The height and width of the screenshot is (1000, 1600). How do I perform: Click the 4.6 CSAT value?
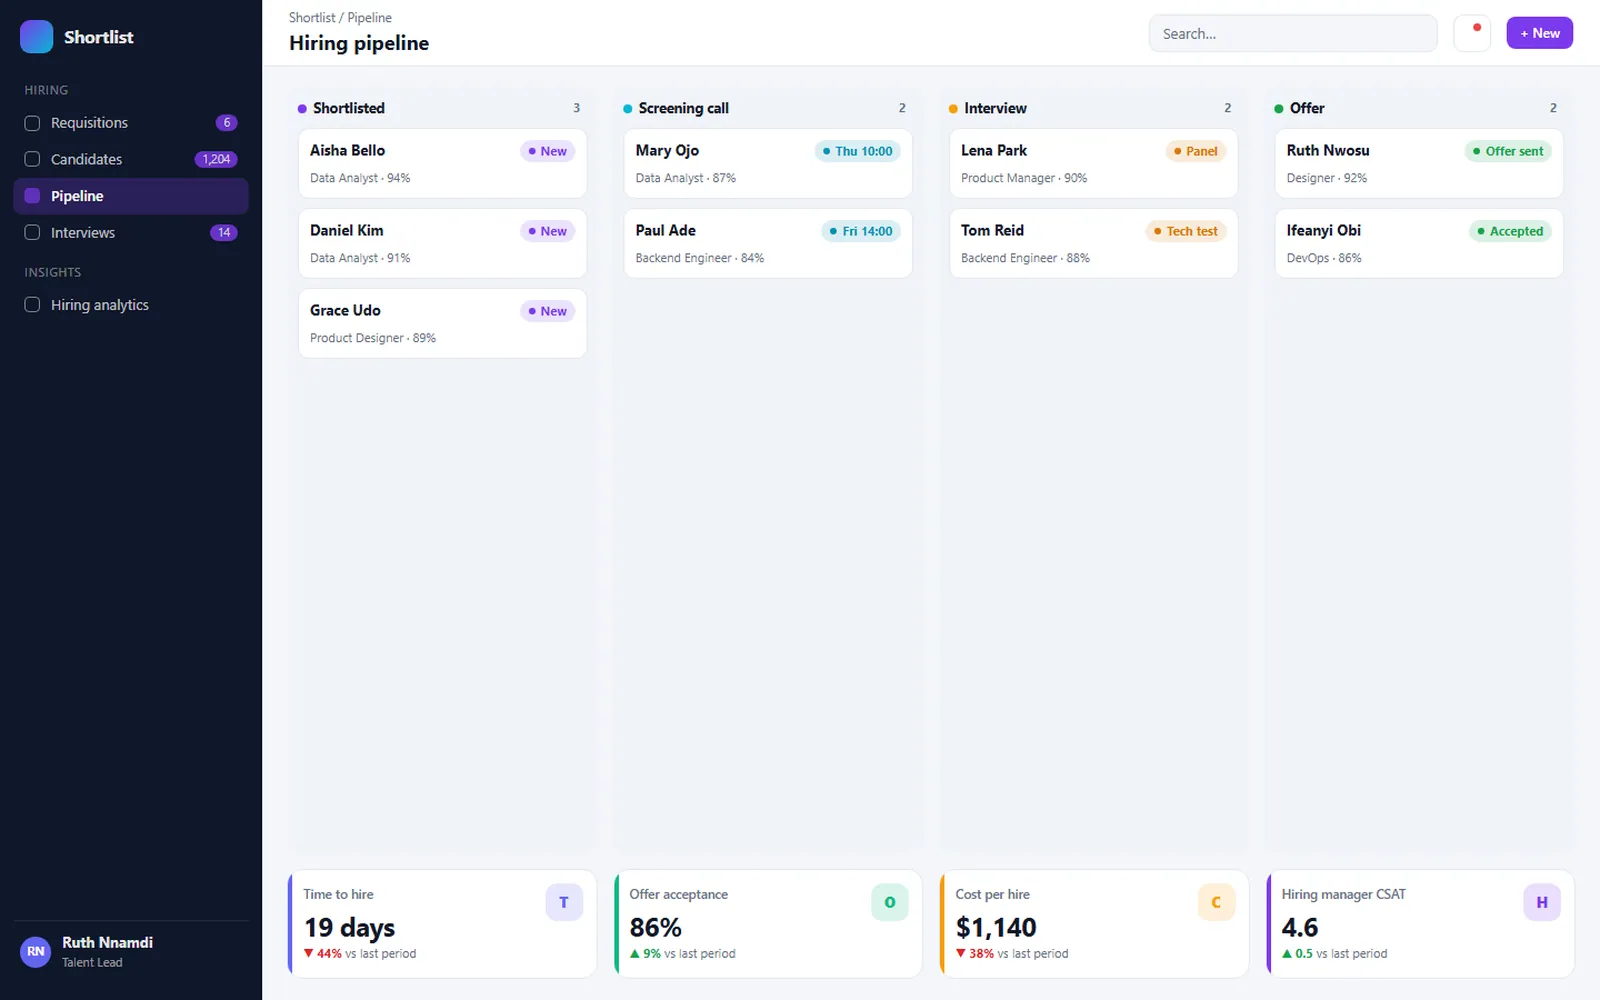coord(1300,928)
